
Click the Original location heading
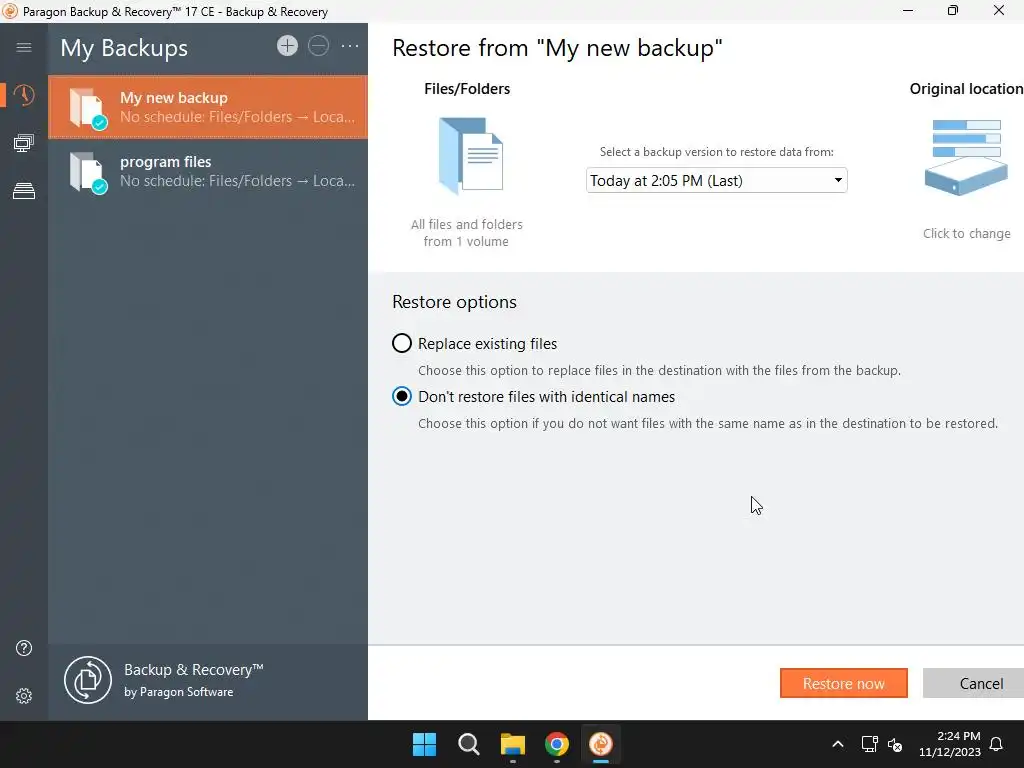tap(967, 89)
